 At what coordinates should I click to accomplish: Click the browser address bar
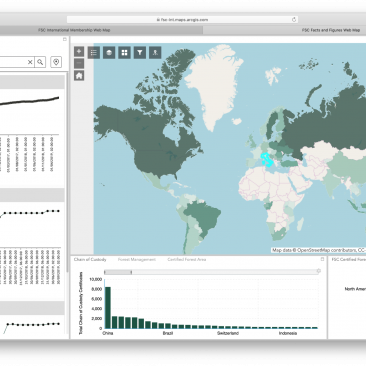click(x=182, y=20)
